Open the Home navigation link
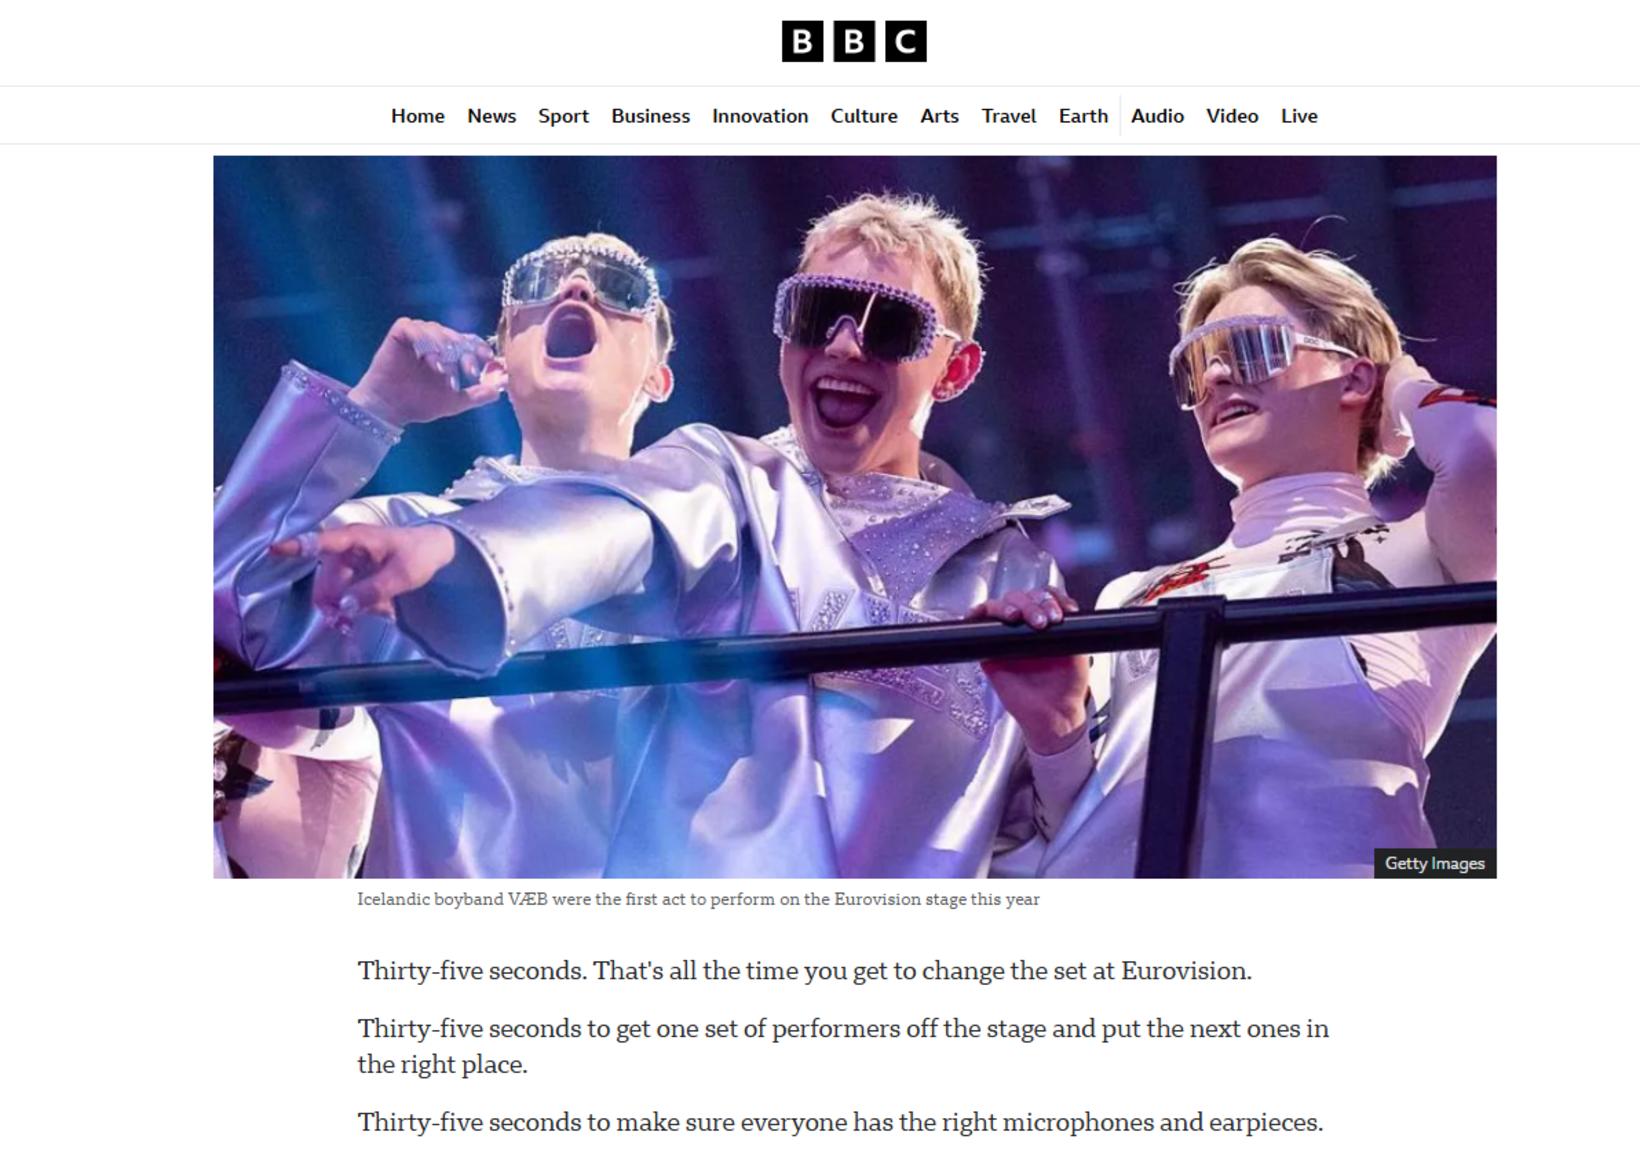This screenshot has width=1640, height=1150. (418, 116)
